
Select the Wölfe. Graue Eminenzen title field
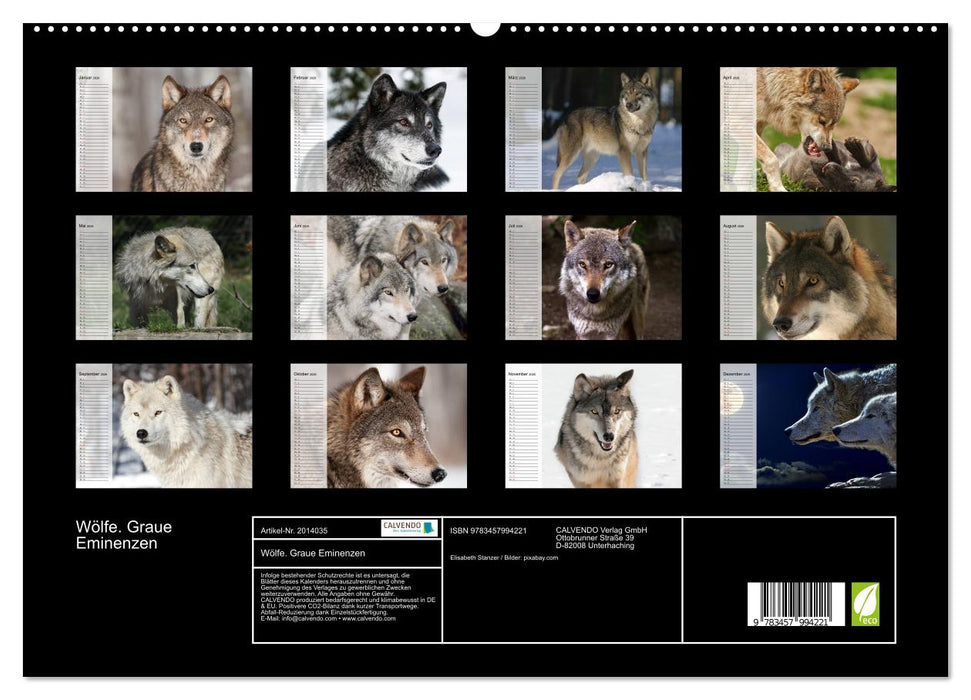[313, 554]
